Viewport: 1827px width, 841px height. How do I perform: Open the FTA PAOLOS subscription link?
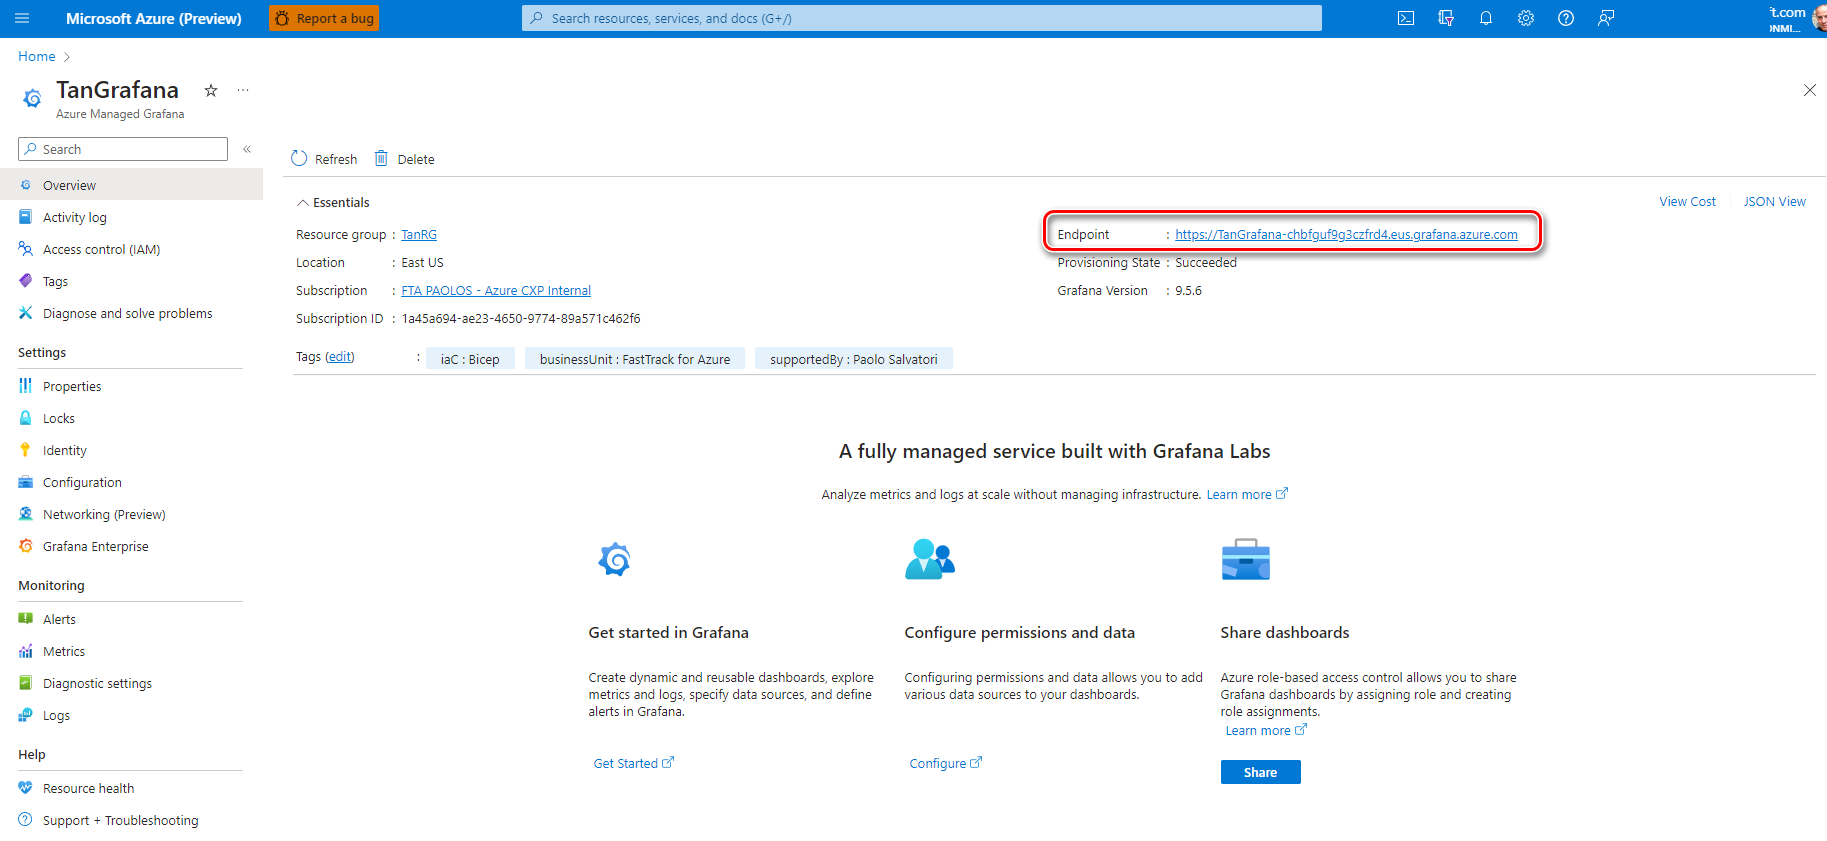pyautogui.click(x=496, y=290)
